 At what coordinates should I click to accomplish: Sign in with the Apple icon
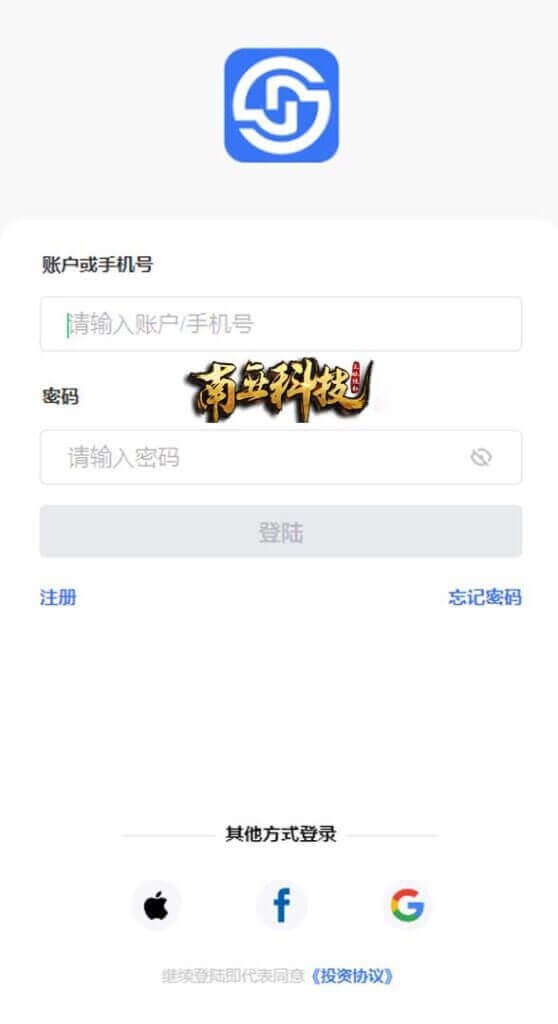(x=156, y=905)
